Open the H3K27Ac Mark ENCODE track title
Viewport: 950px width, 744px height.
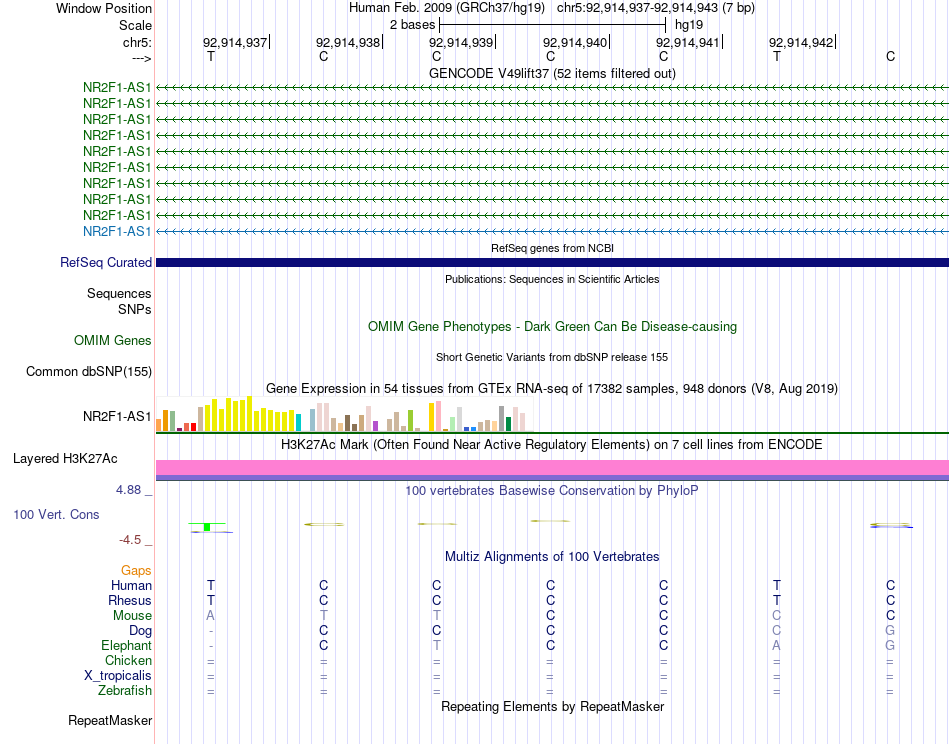tap(552, 445)
